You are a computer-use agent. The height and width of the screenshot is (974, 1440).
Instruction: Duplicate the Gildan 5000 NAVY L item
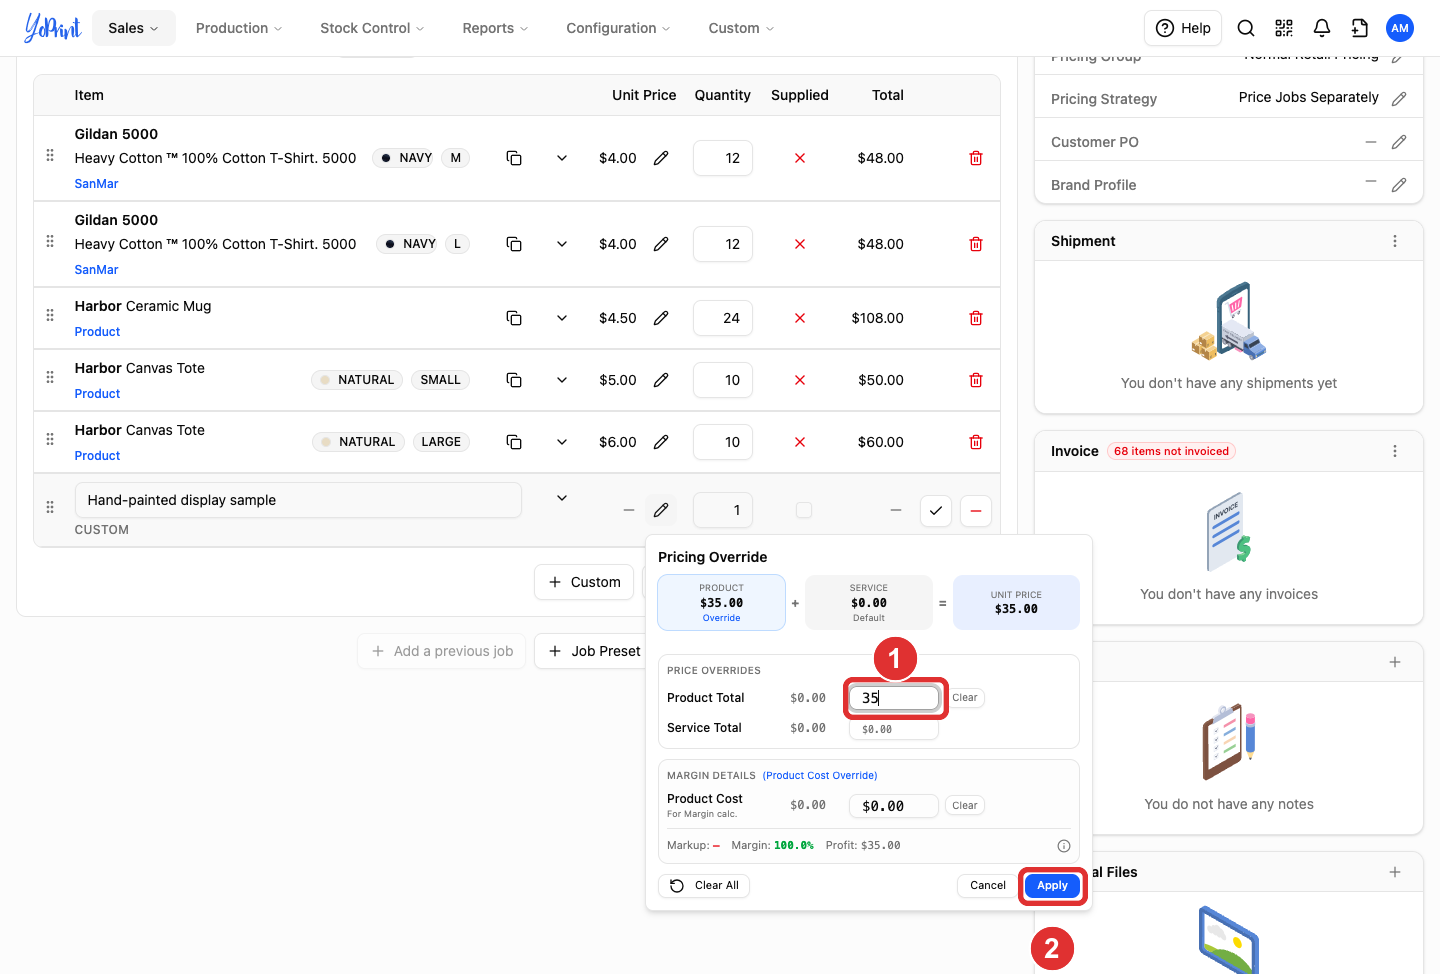514,244
